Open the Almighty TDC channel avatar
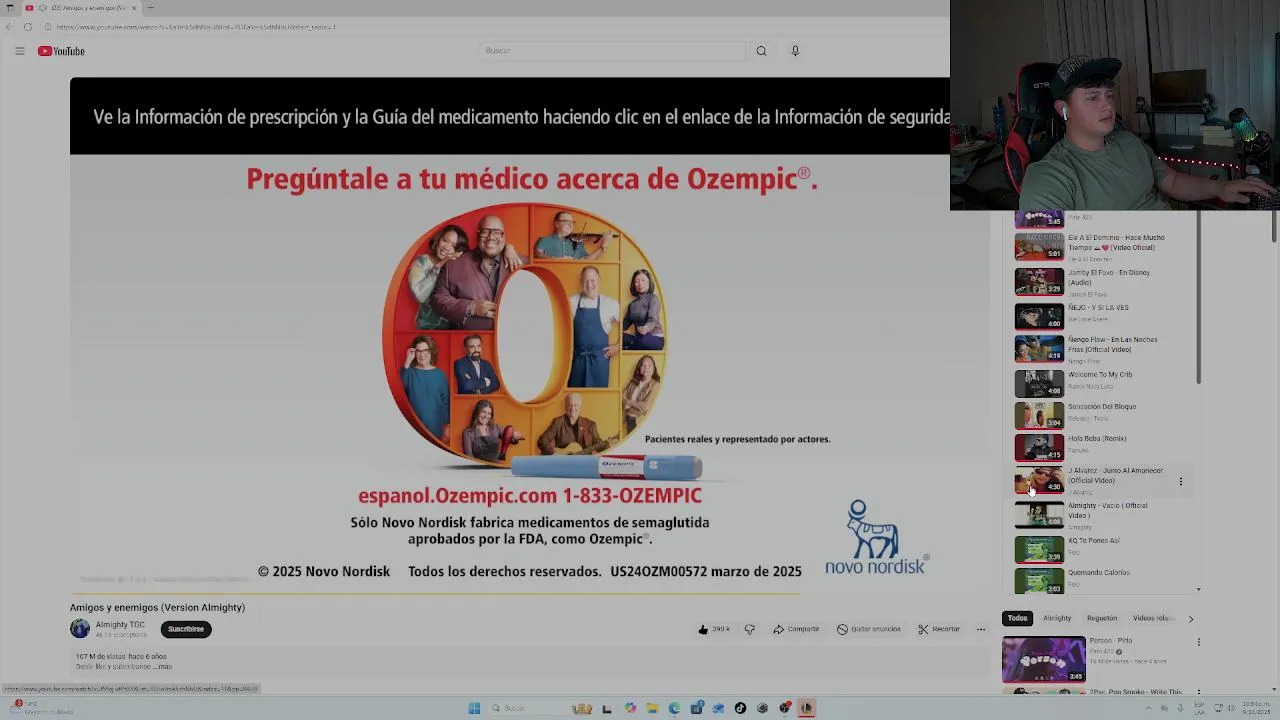The height and width of the screenshot is (720, 1280). (80, 628)
